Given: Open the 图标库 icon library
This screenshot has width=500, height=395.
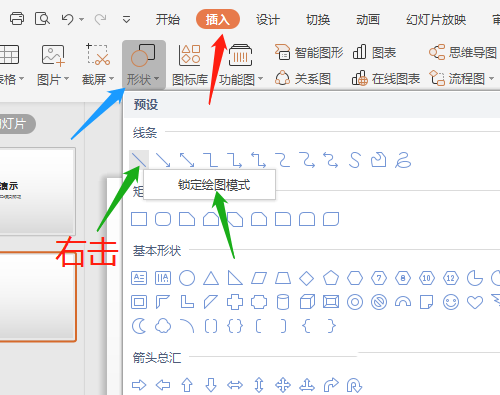Looking at the screenshot, I should pyautogui.click(x=190, y=65).
